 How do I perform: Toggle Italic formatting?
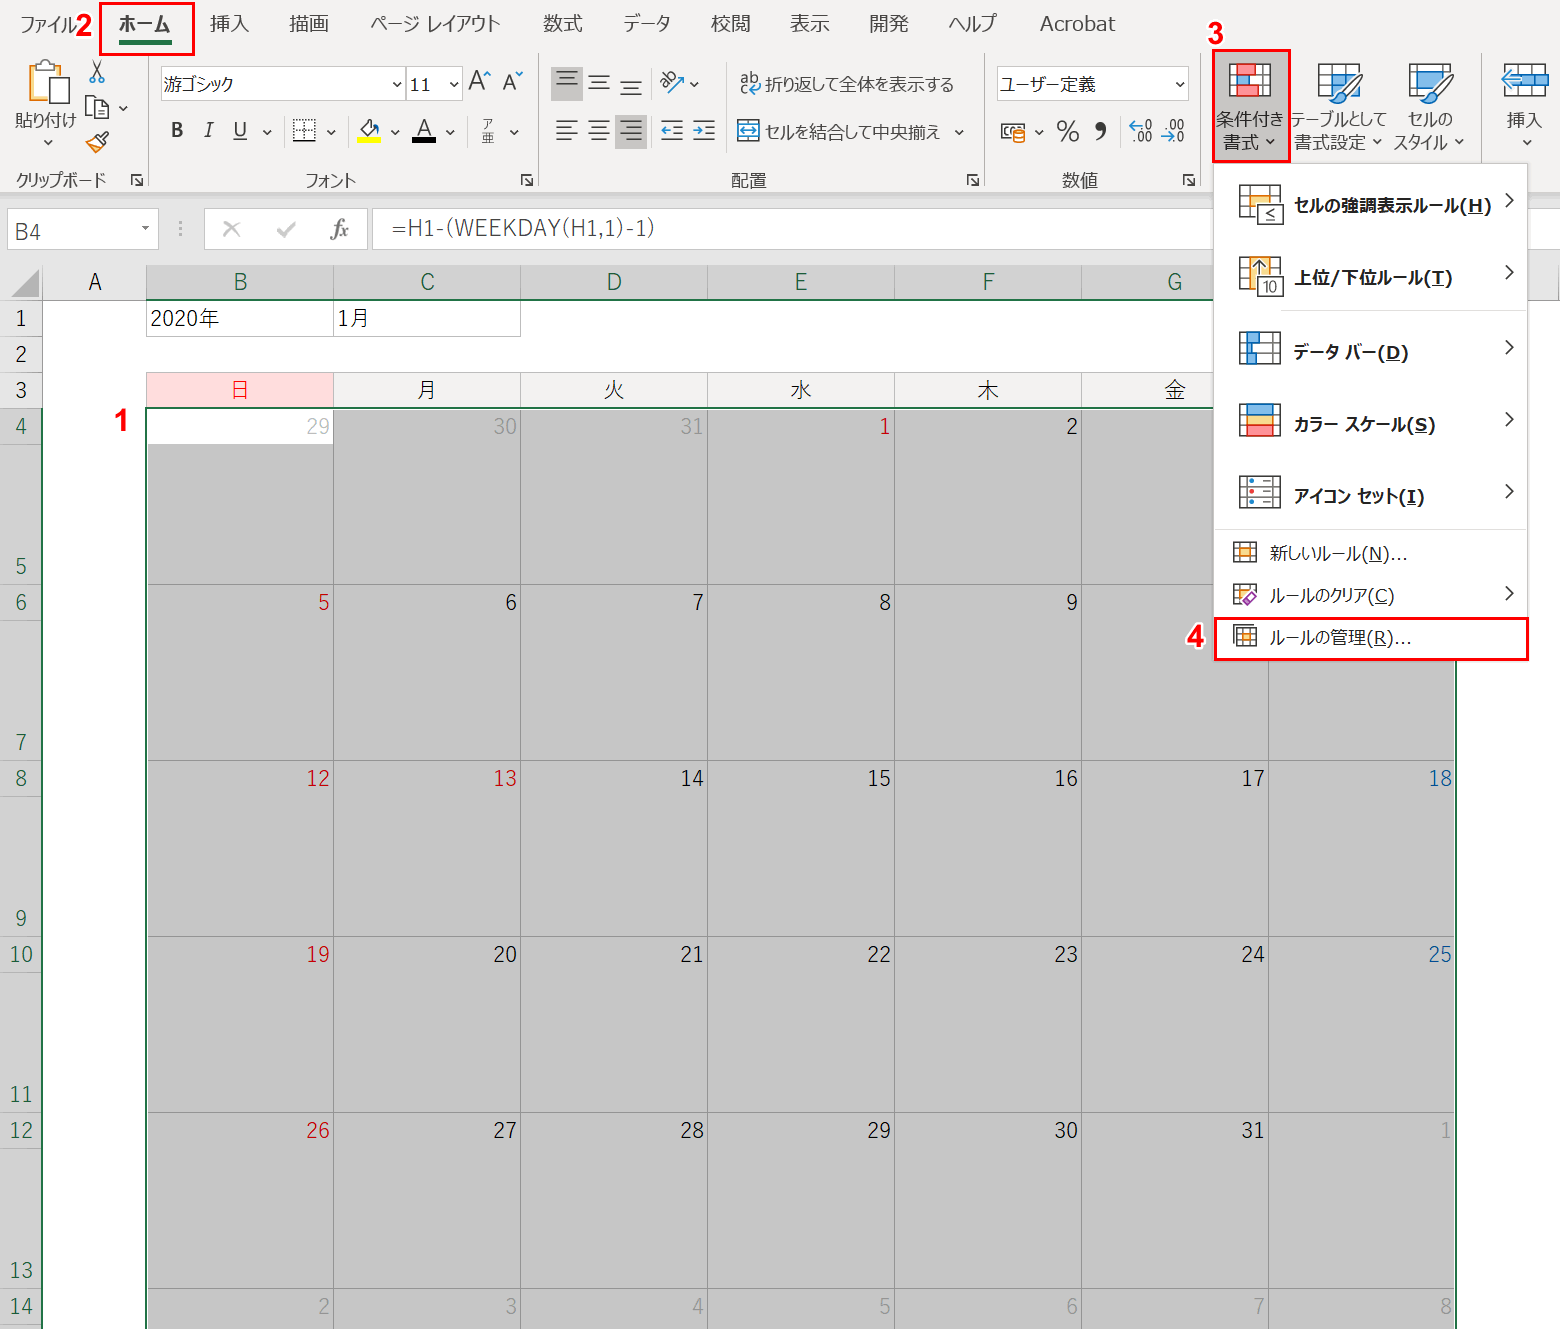[x=209, y=130]
